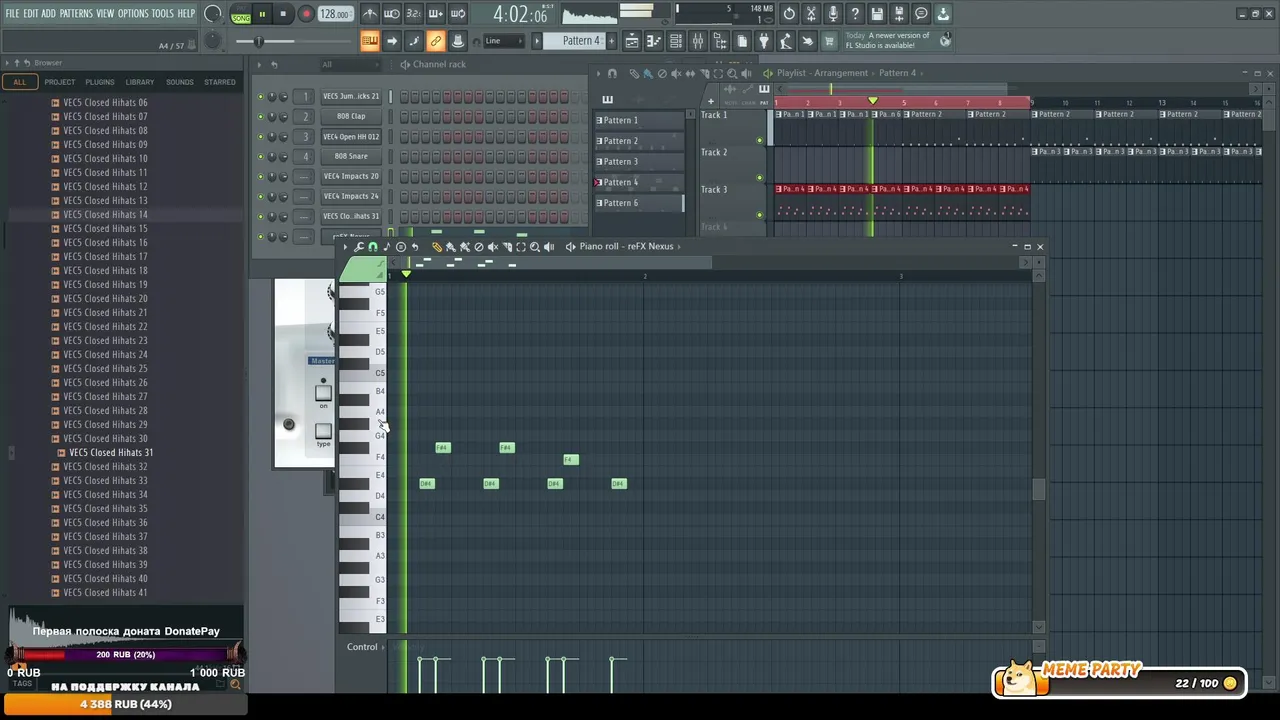Image resolution: width=1280 pixels, height=720 pixels.
Task: Toggle the Piano roll magnet snap icon
Action: click(x=373, y=247)
